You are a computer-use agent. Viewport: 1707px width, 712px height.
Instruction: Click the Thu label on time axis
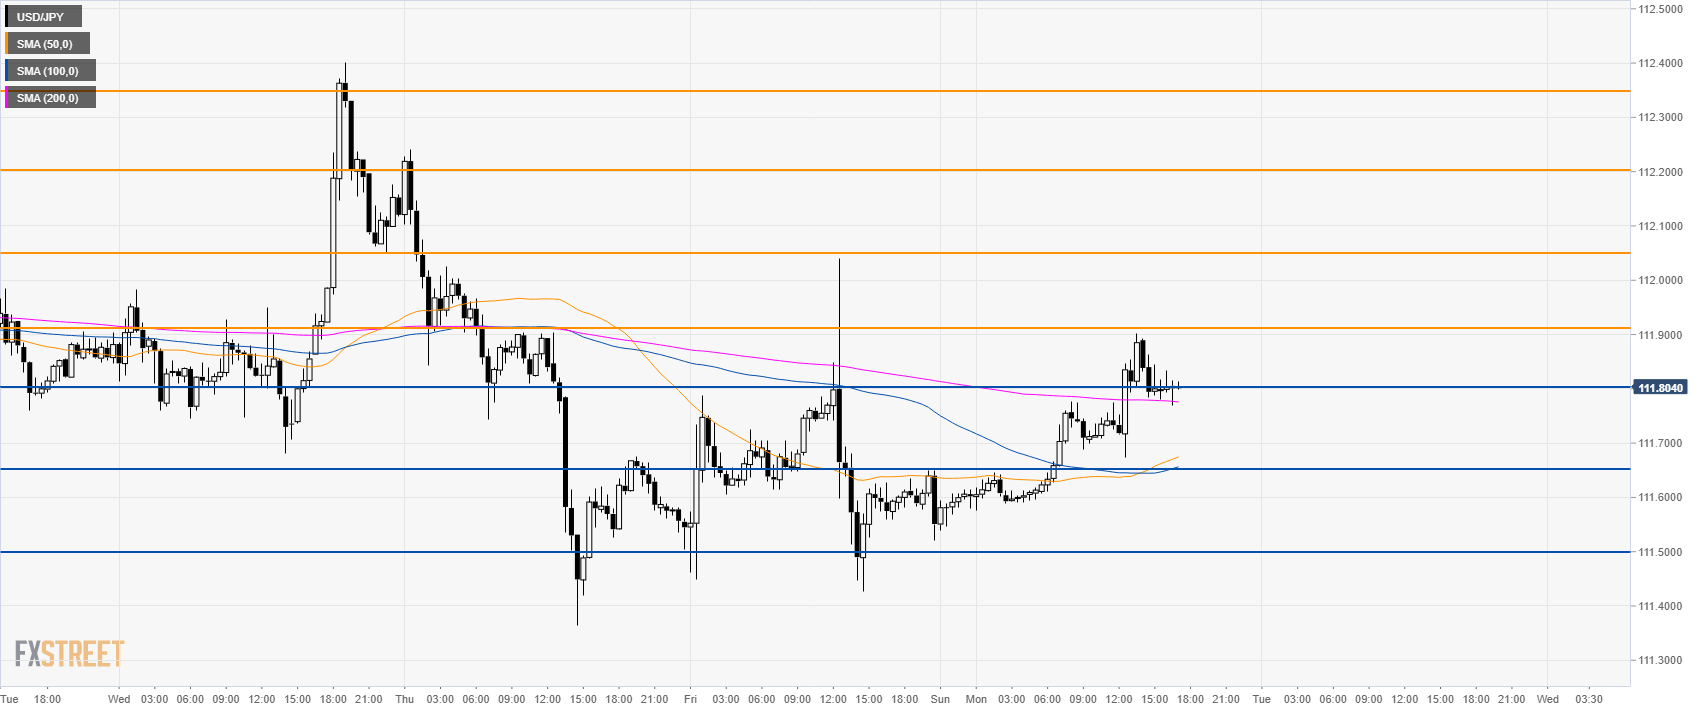[404, 699]
